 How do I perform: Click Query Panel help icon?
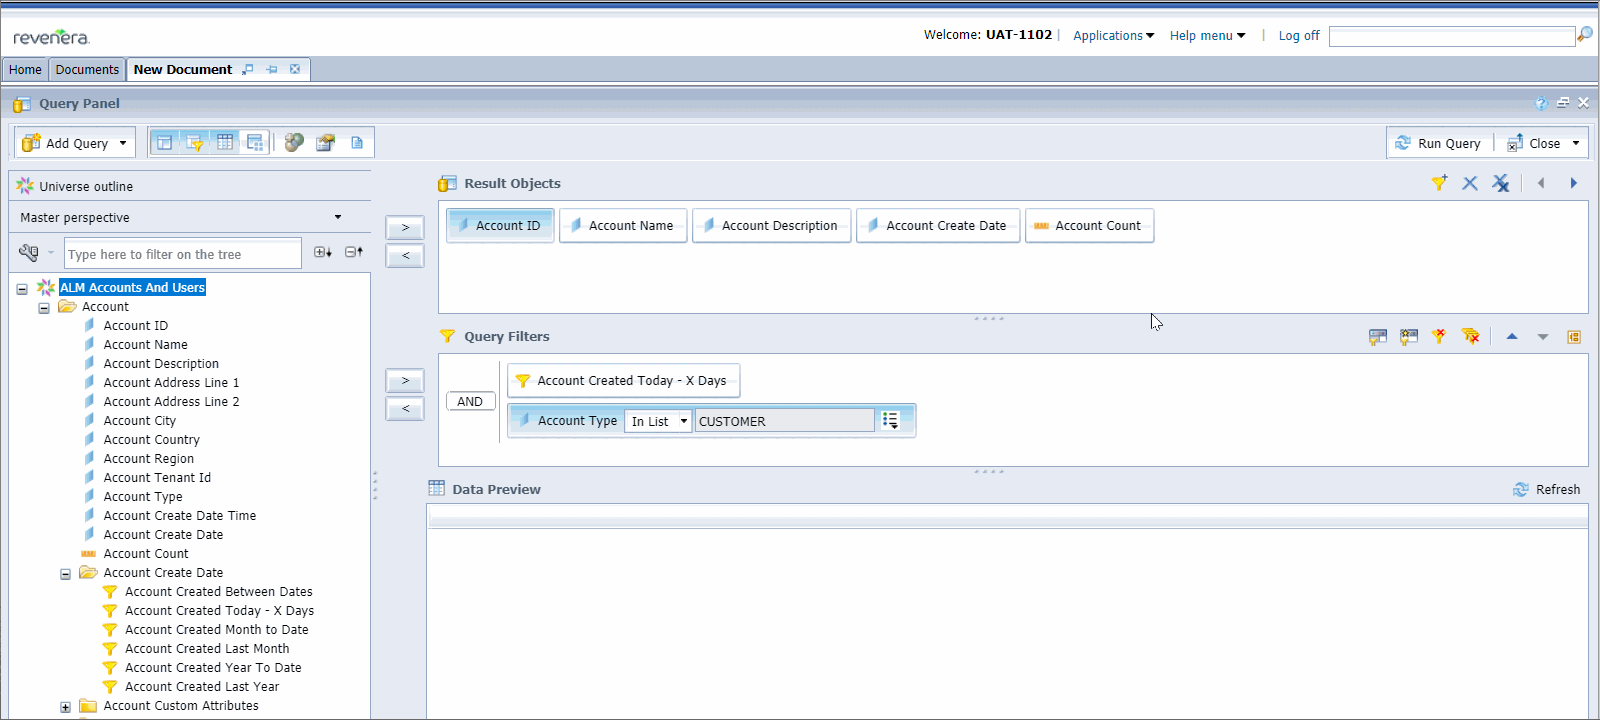point(1541,103)
